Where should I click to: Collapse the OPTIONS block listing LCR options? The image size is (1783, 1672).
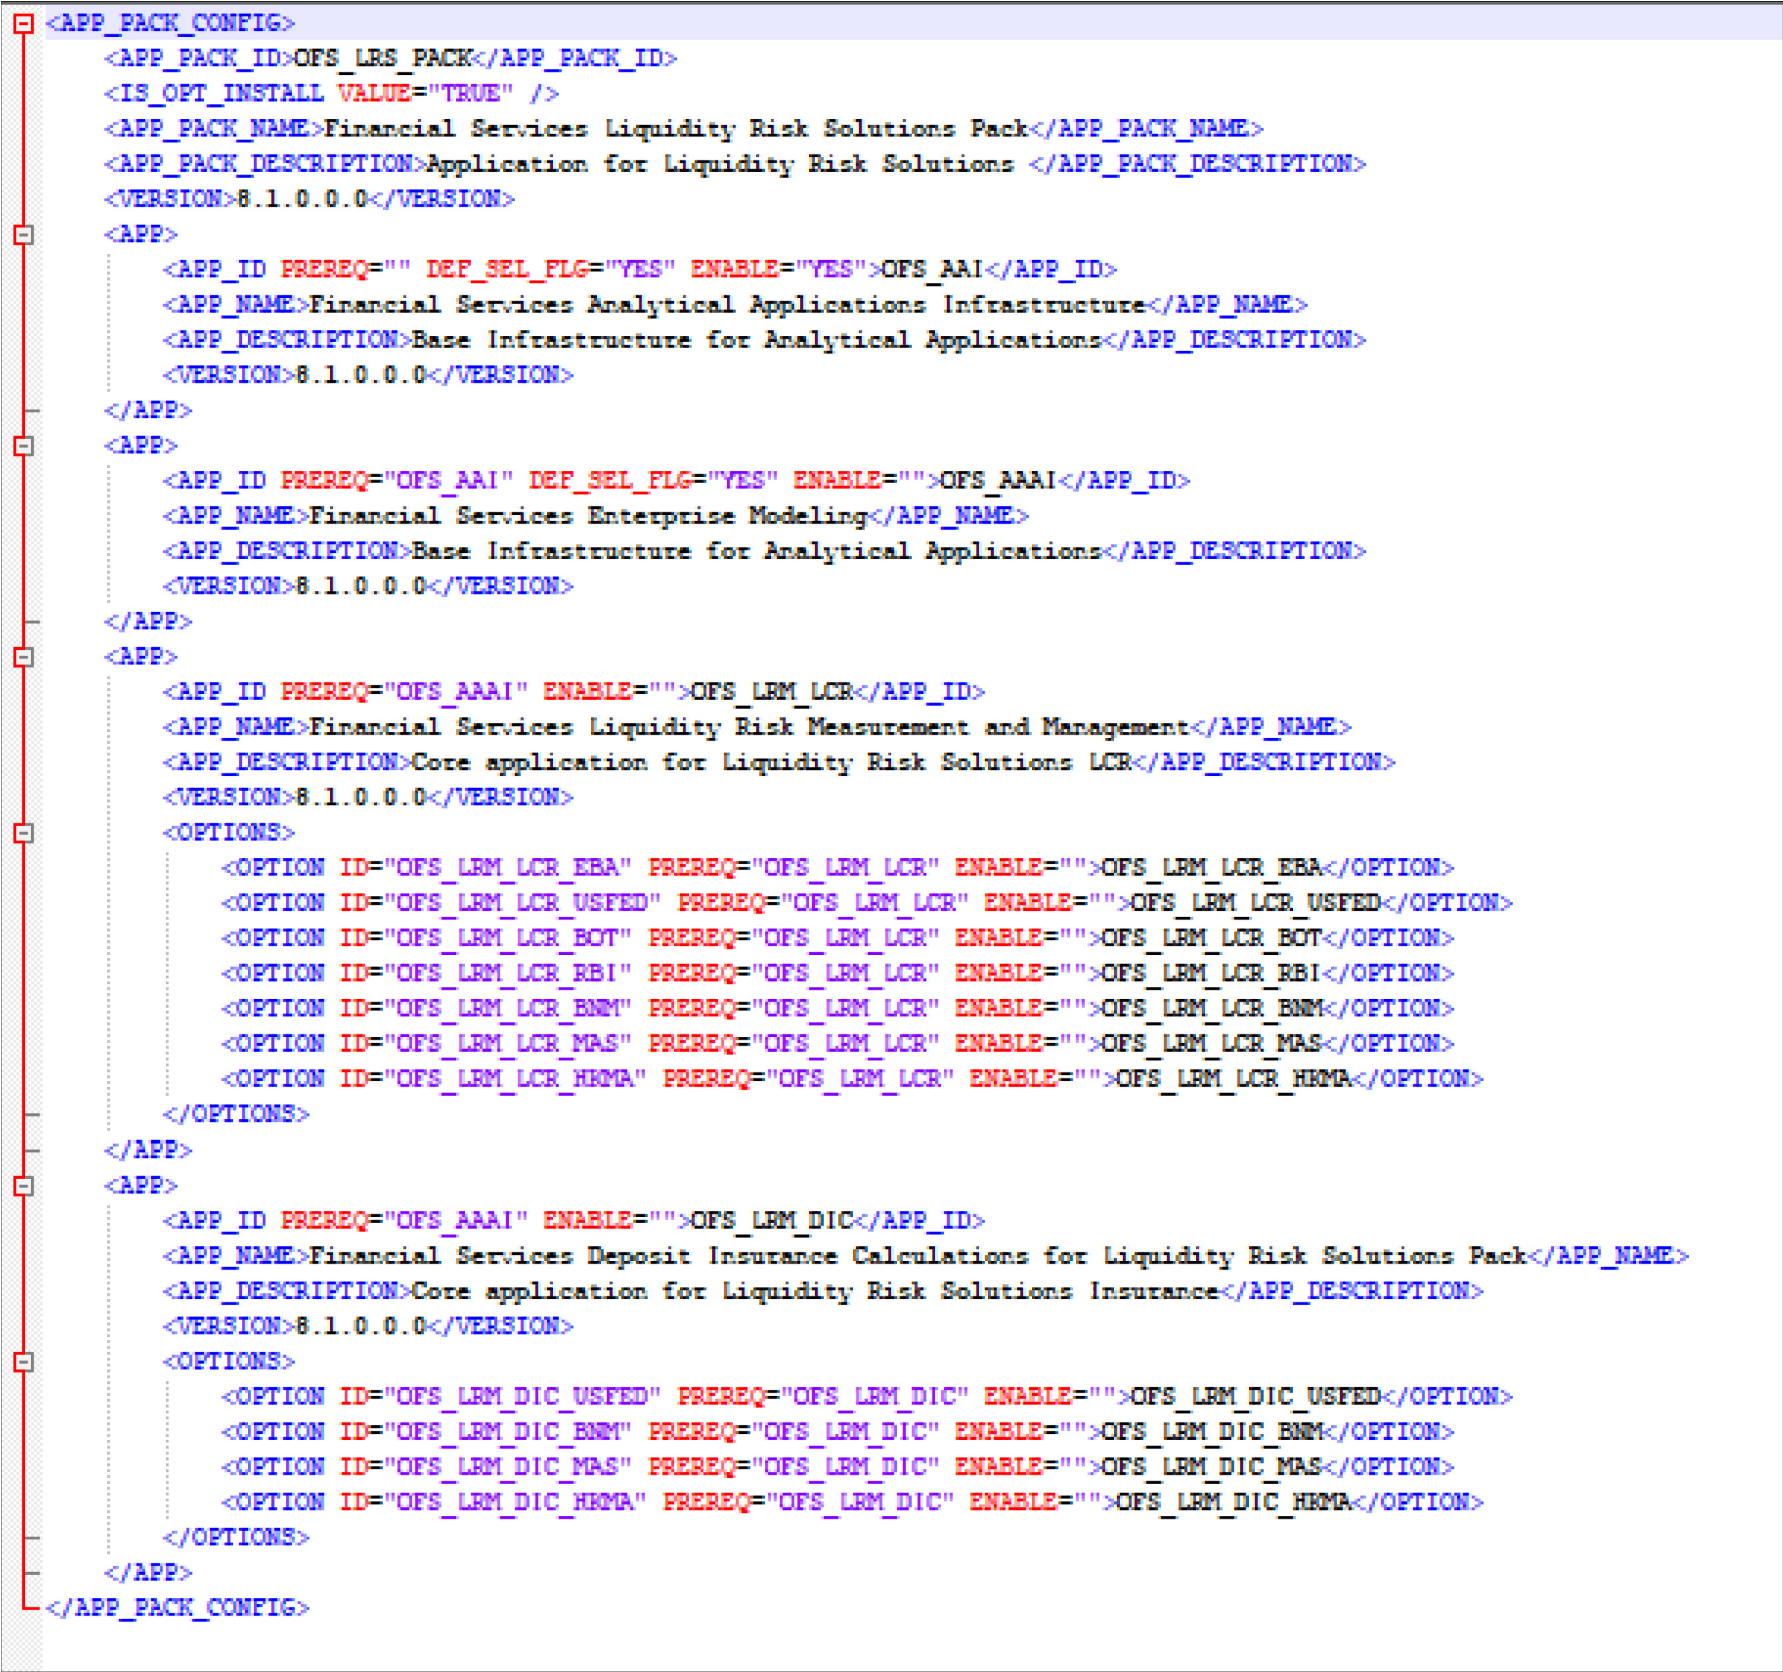[24, 833]
